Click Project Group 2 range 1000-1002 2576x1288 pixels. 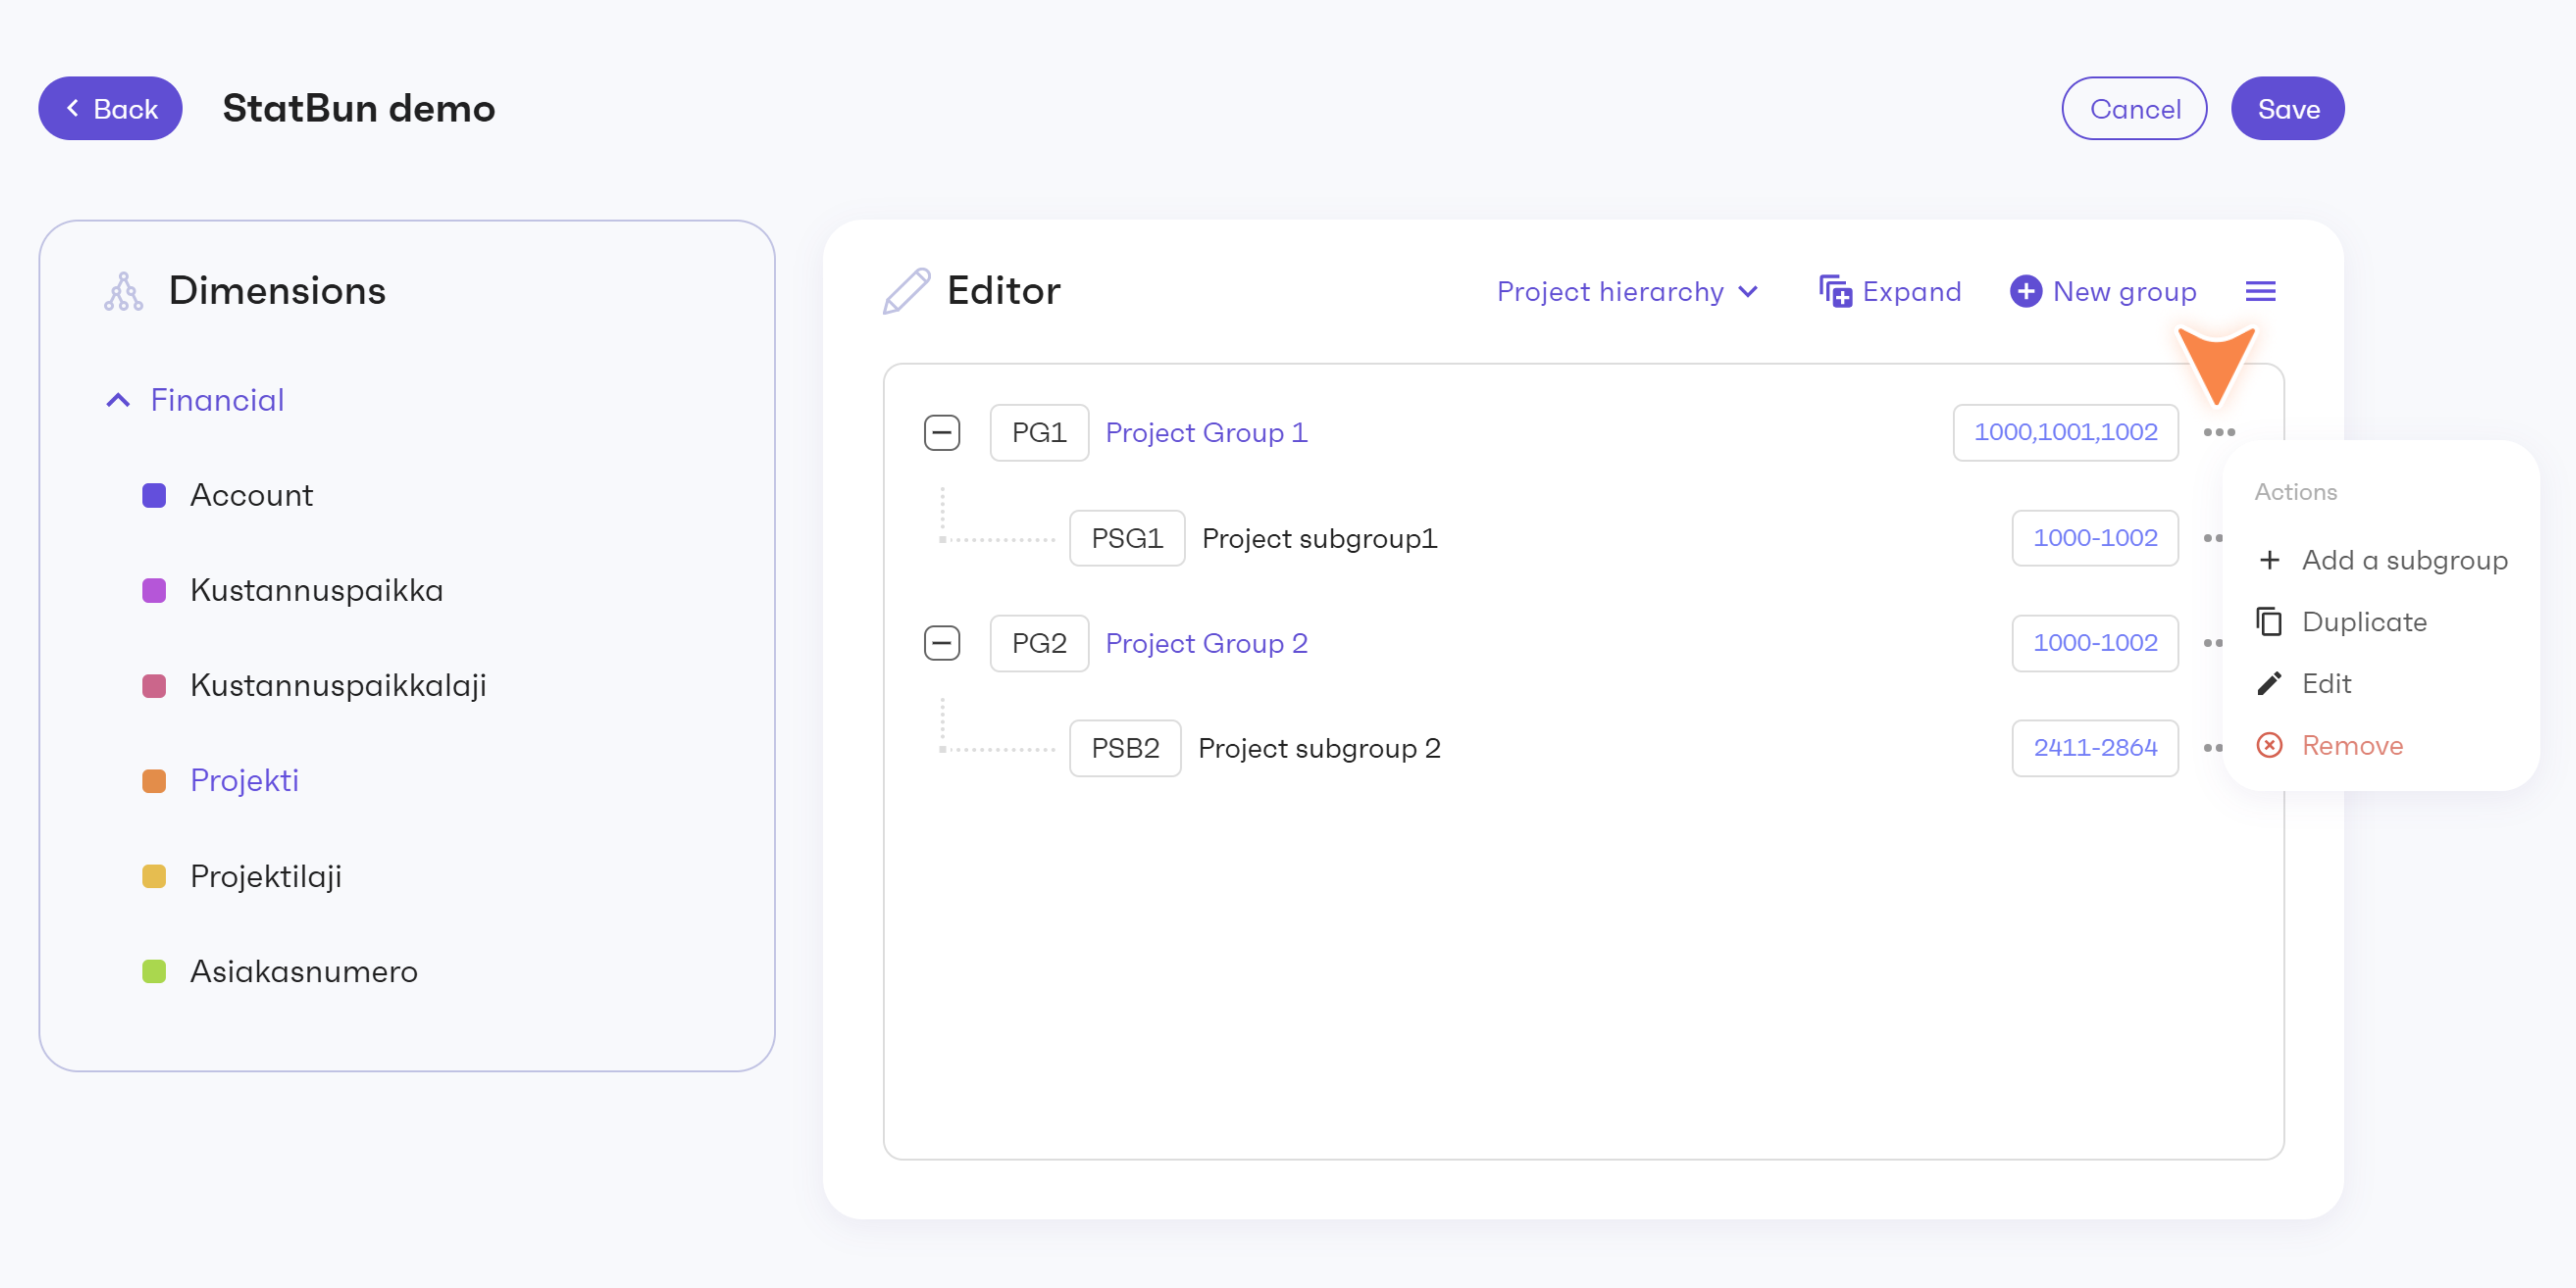click(x=2095, y=643)
